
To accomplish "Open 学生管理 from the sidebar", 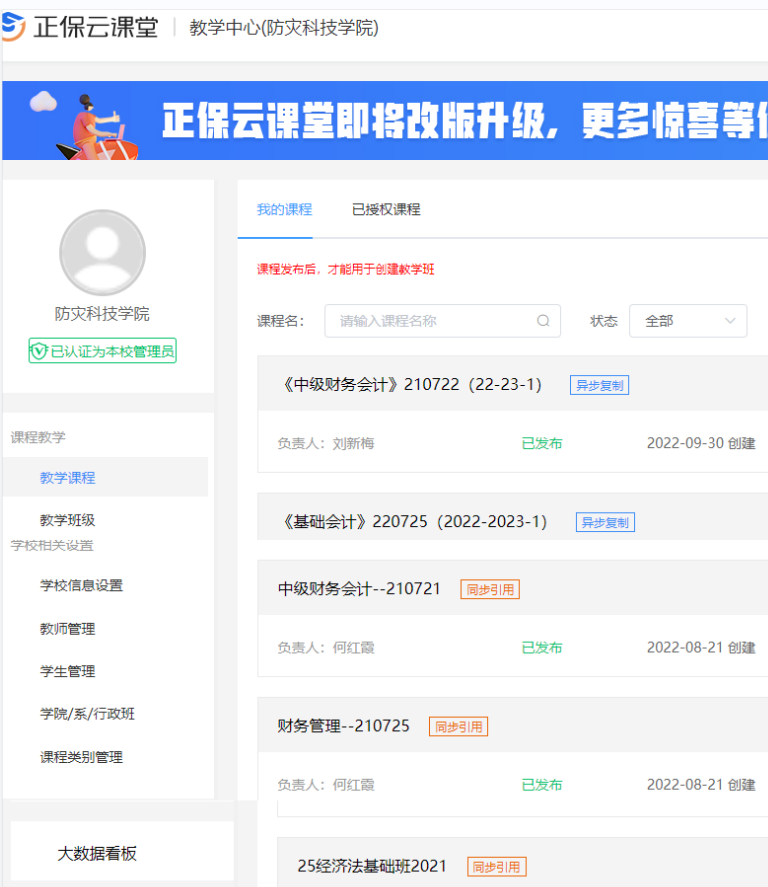I will [x=68, y=671].
